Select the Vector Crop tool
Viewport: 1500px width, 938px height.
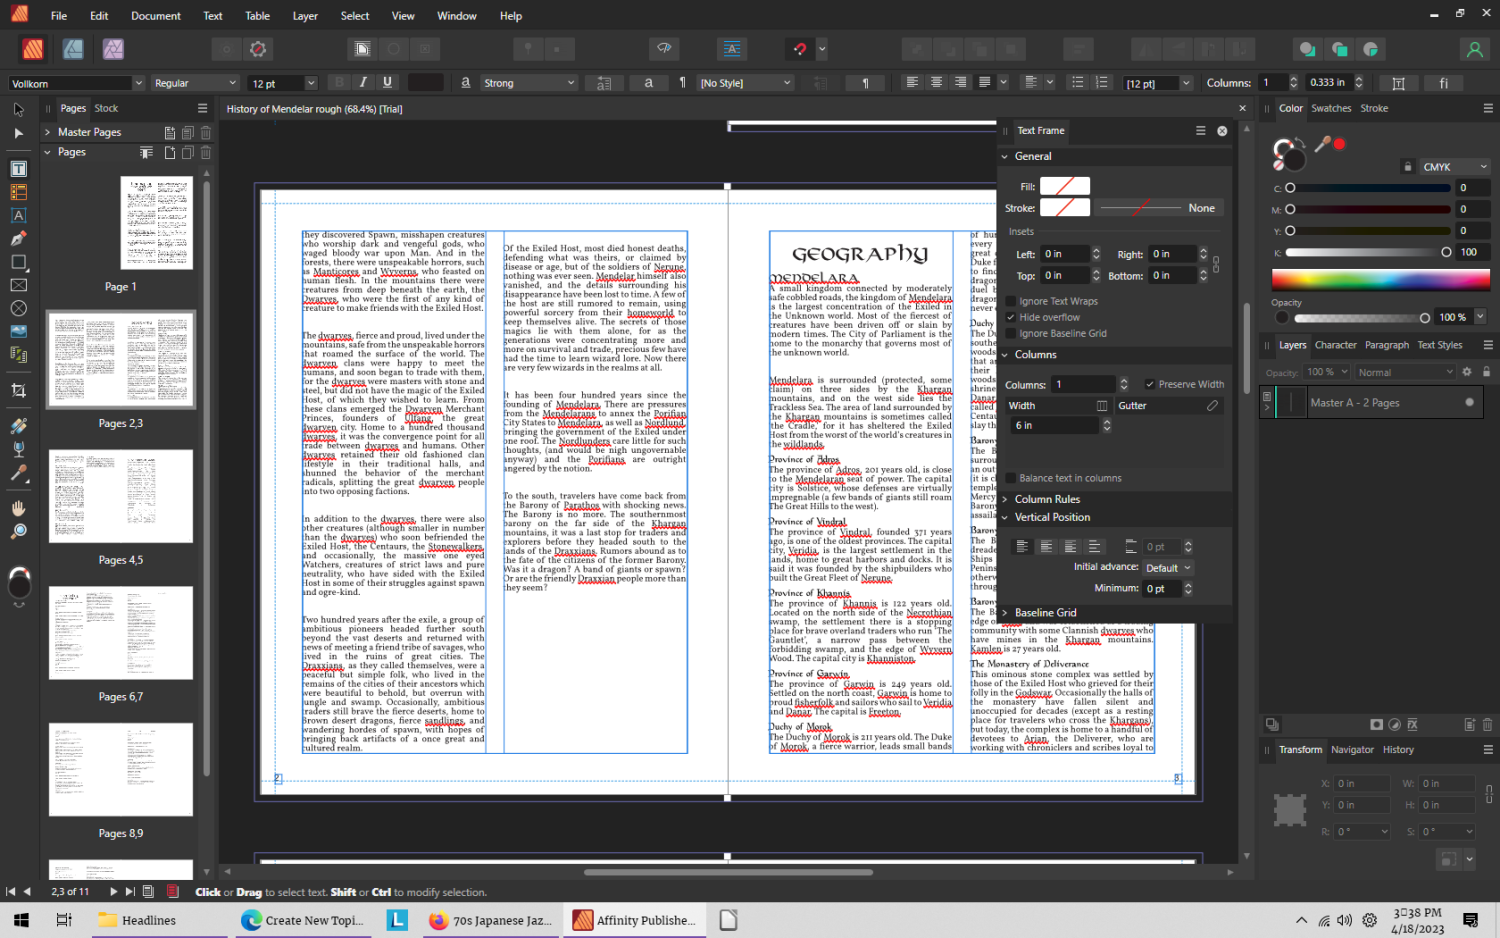pyautogui.click(x=18, y=390)
